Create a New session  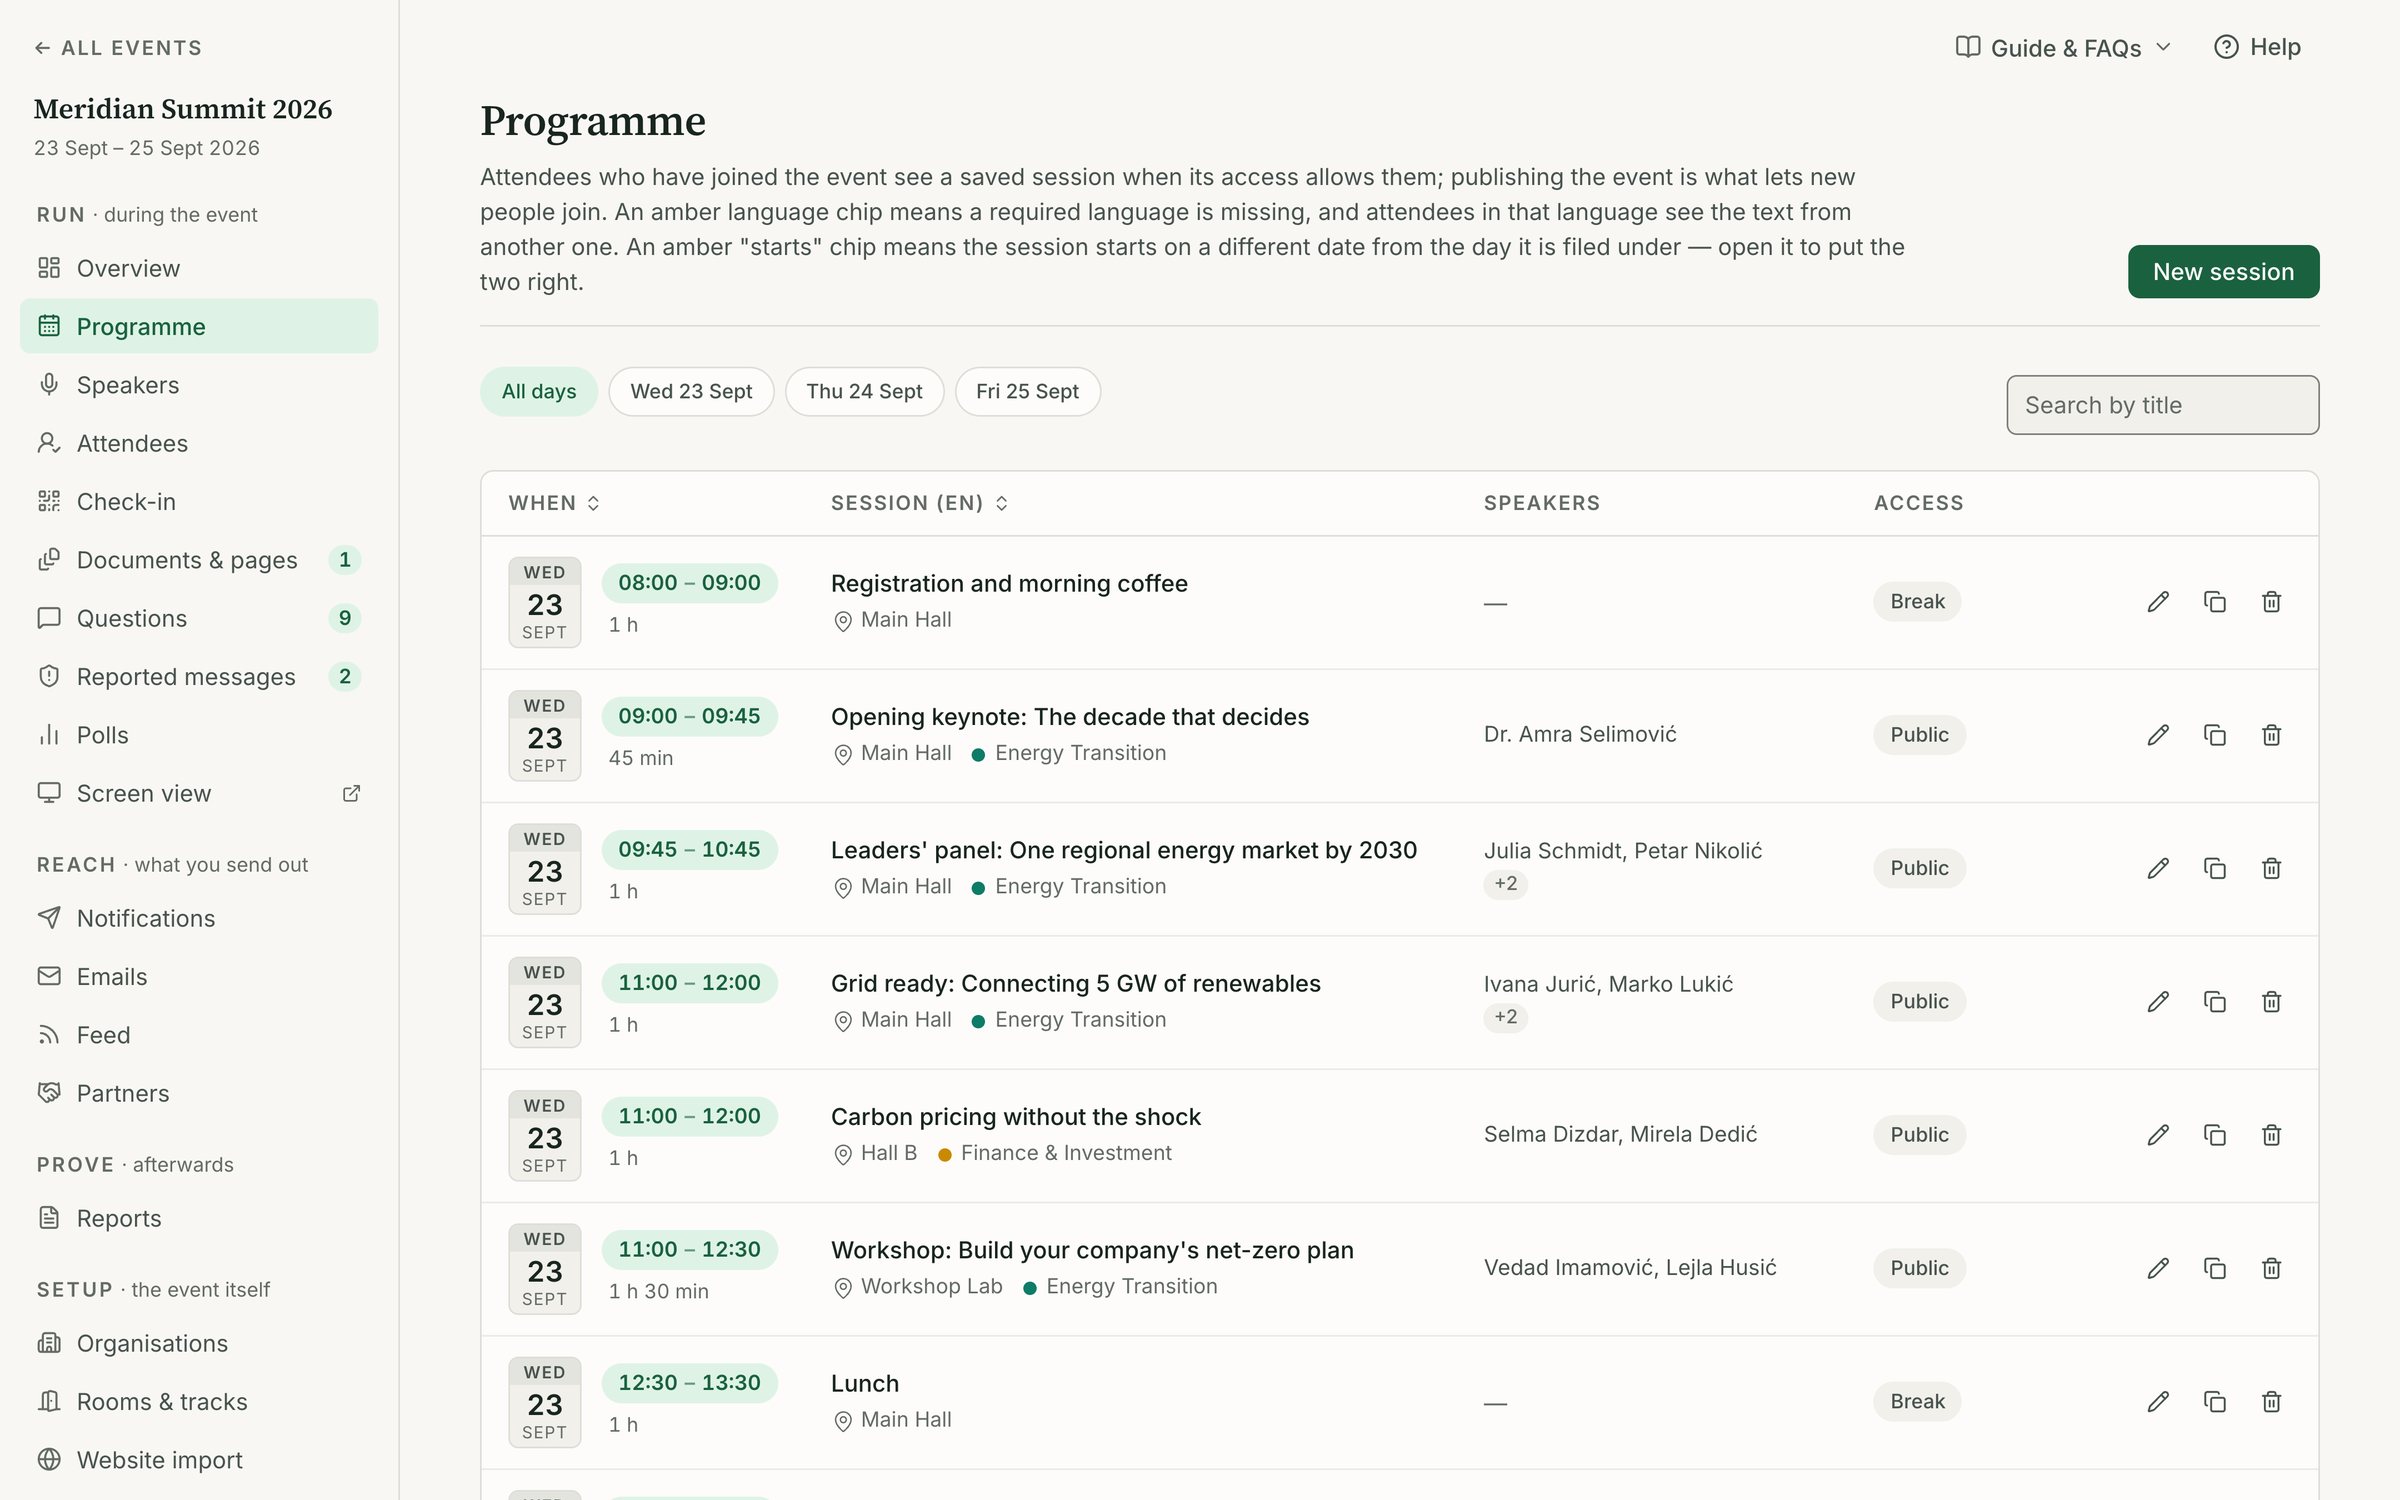(2223, 272)
